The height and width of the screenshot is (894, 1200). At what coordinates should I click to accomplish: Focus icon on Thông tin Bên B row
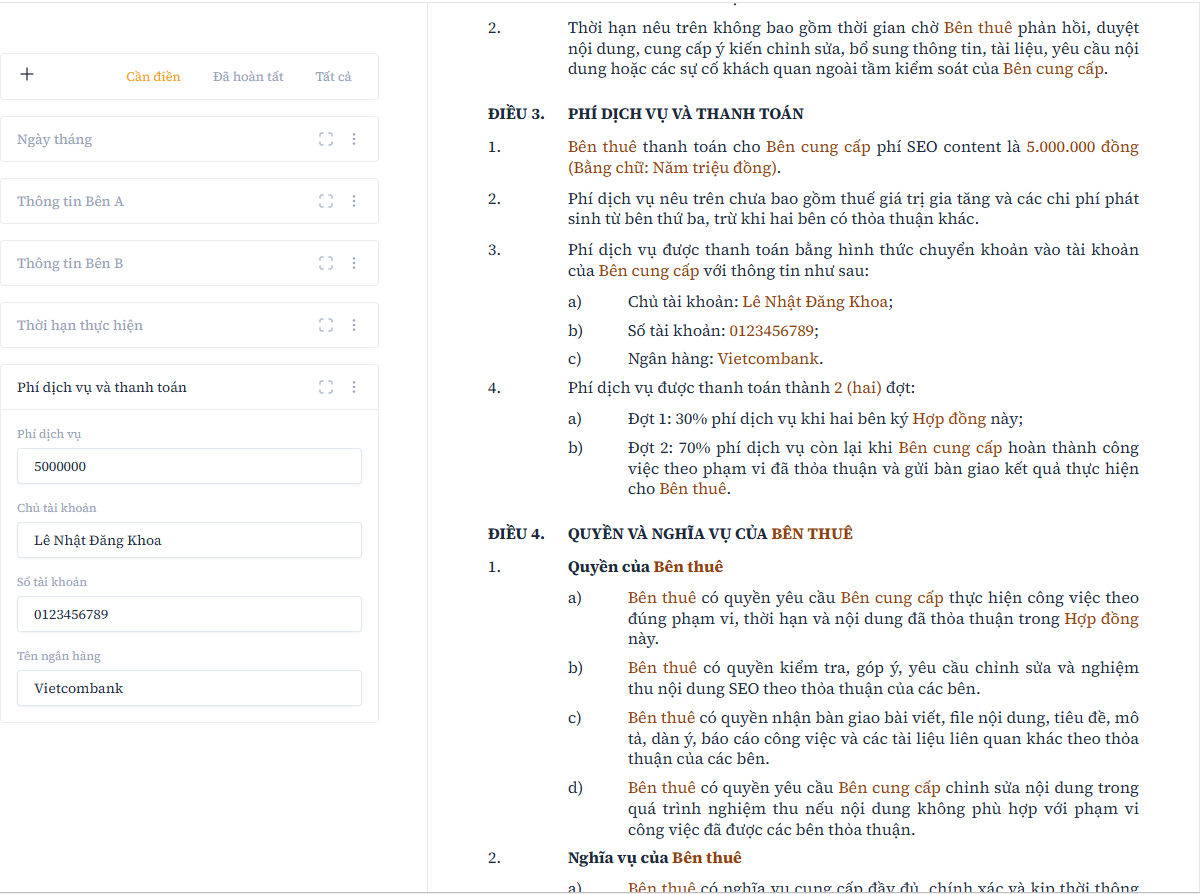(326, 263)
